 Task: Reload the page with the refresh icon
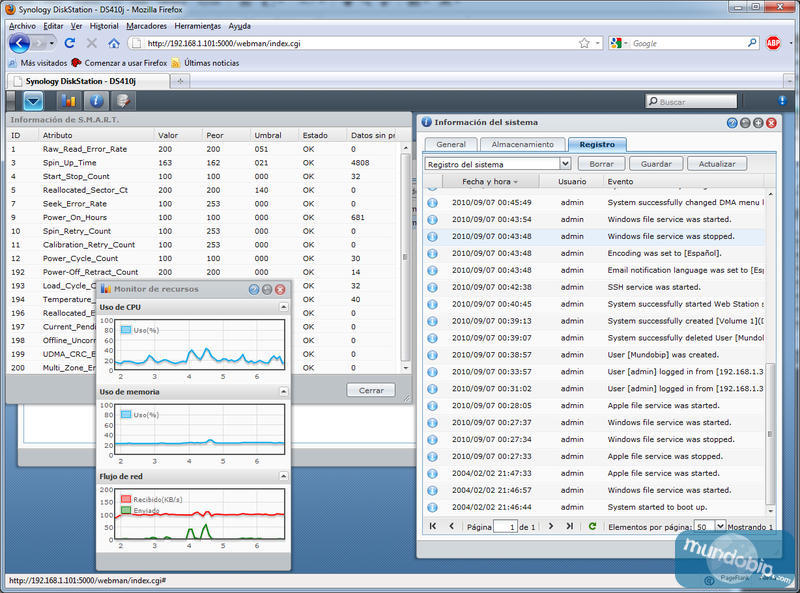[70, 43]
